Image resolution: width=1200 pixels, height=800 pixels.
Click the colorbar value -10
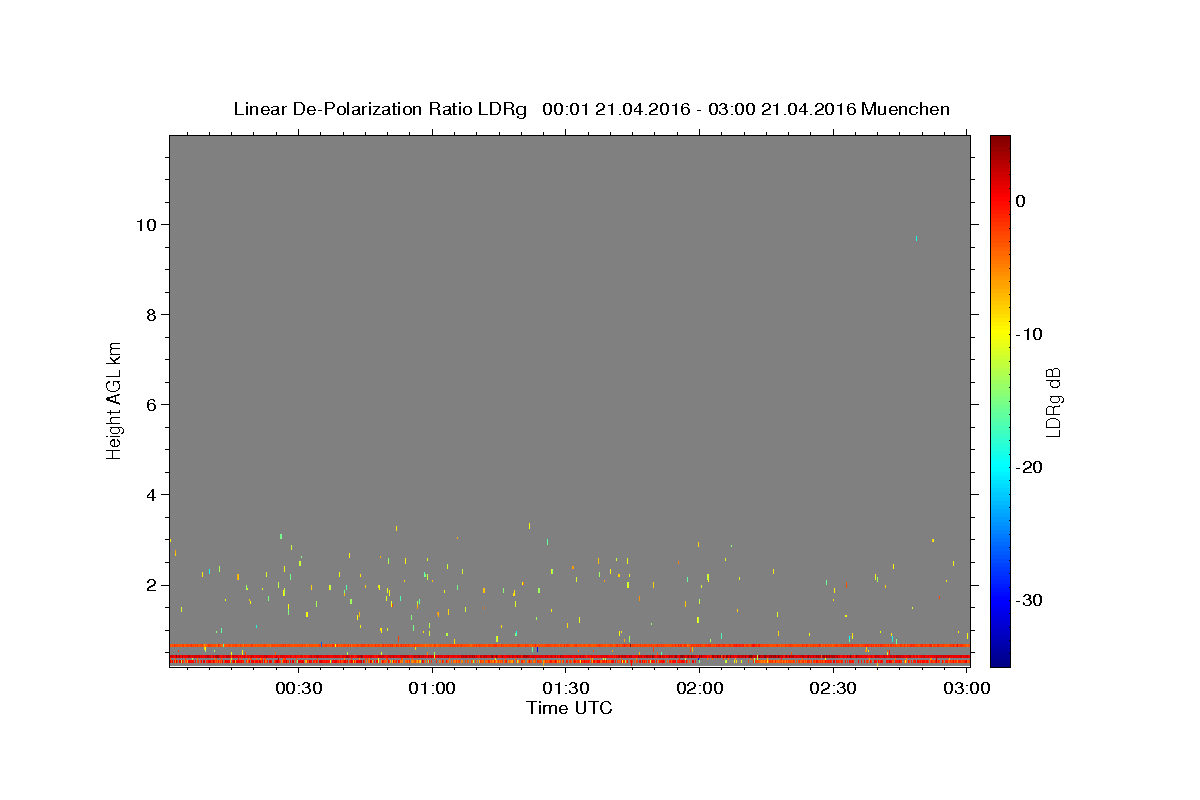[x=1030, y=334]
